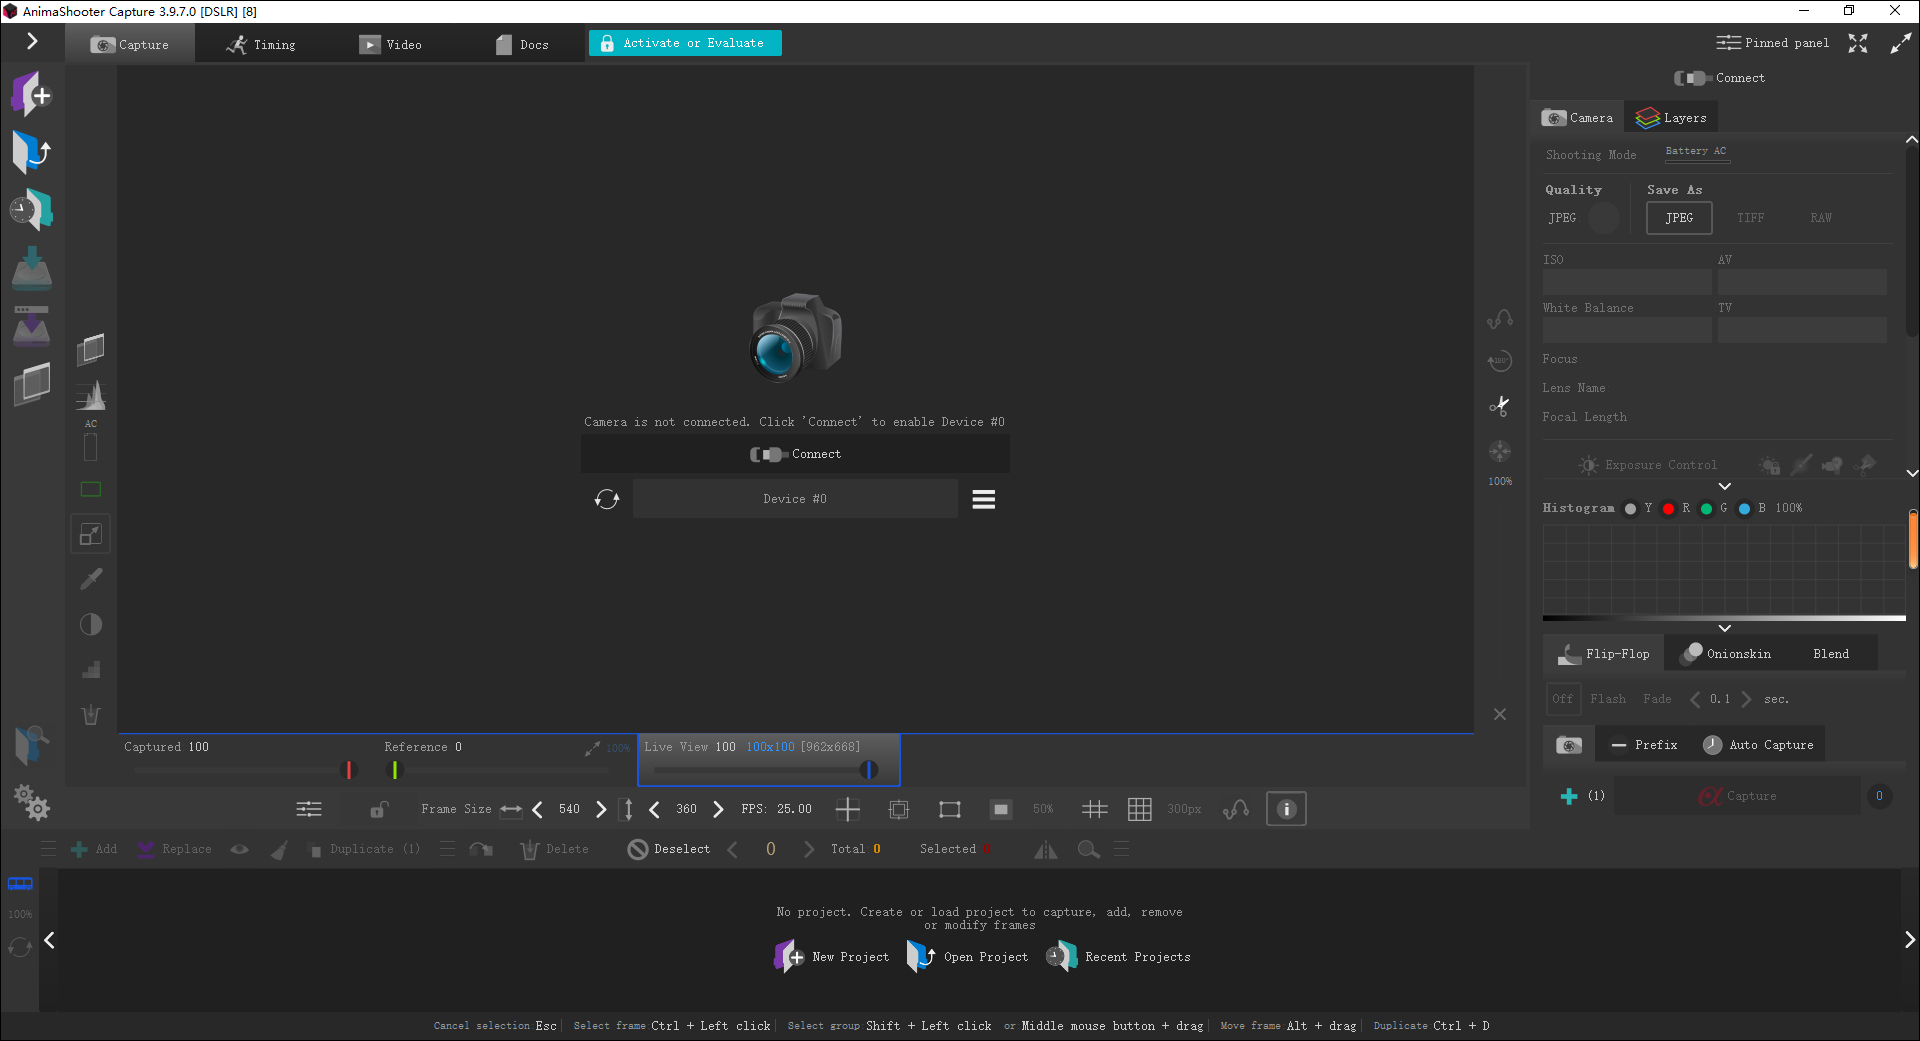Screen dimensions: 1920x1041
Task: Collapse the section chevron above Histogram
Action: coord(1725,486)
